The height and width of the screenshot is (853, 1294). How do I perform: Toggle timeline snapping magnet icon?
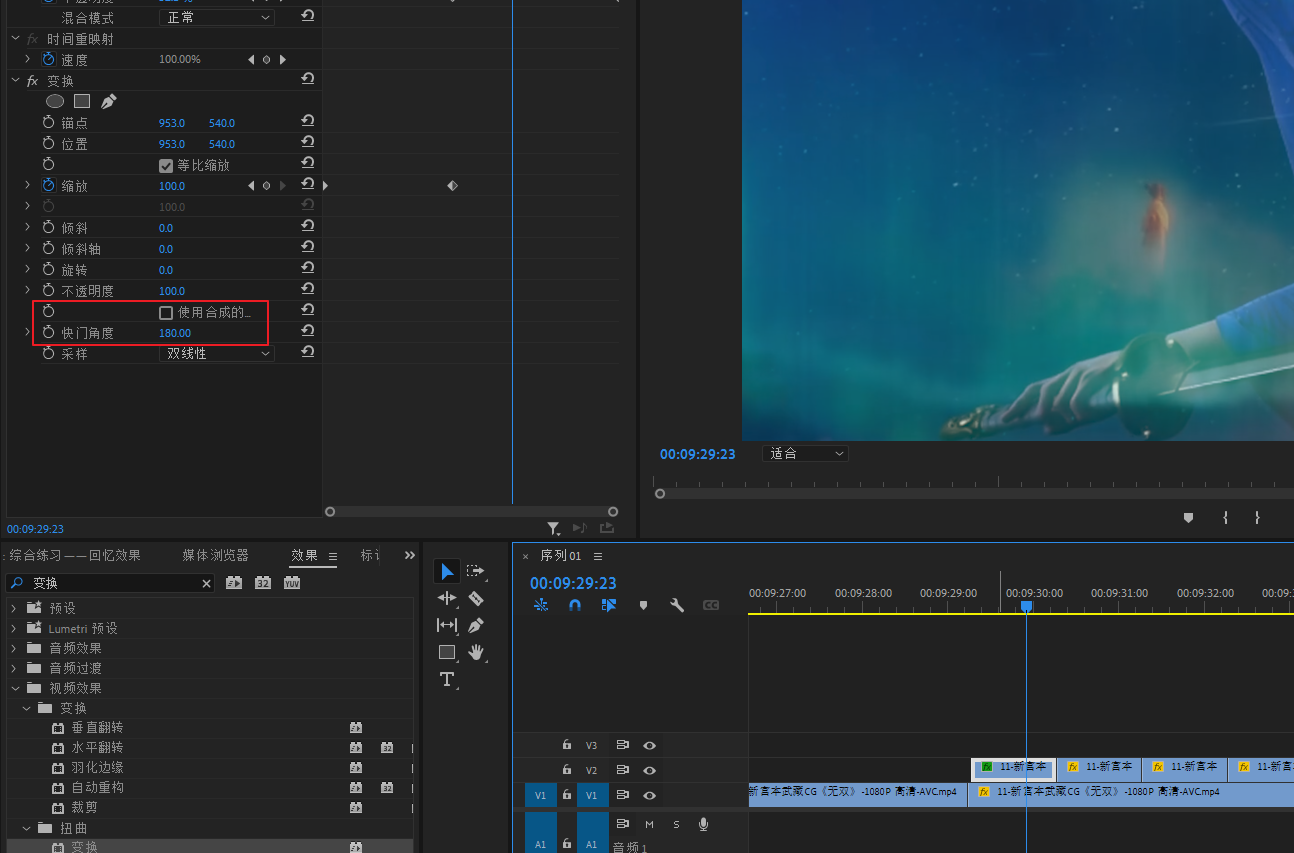click(575, 605)
